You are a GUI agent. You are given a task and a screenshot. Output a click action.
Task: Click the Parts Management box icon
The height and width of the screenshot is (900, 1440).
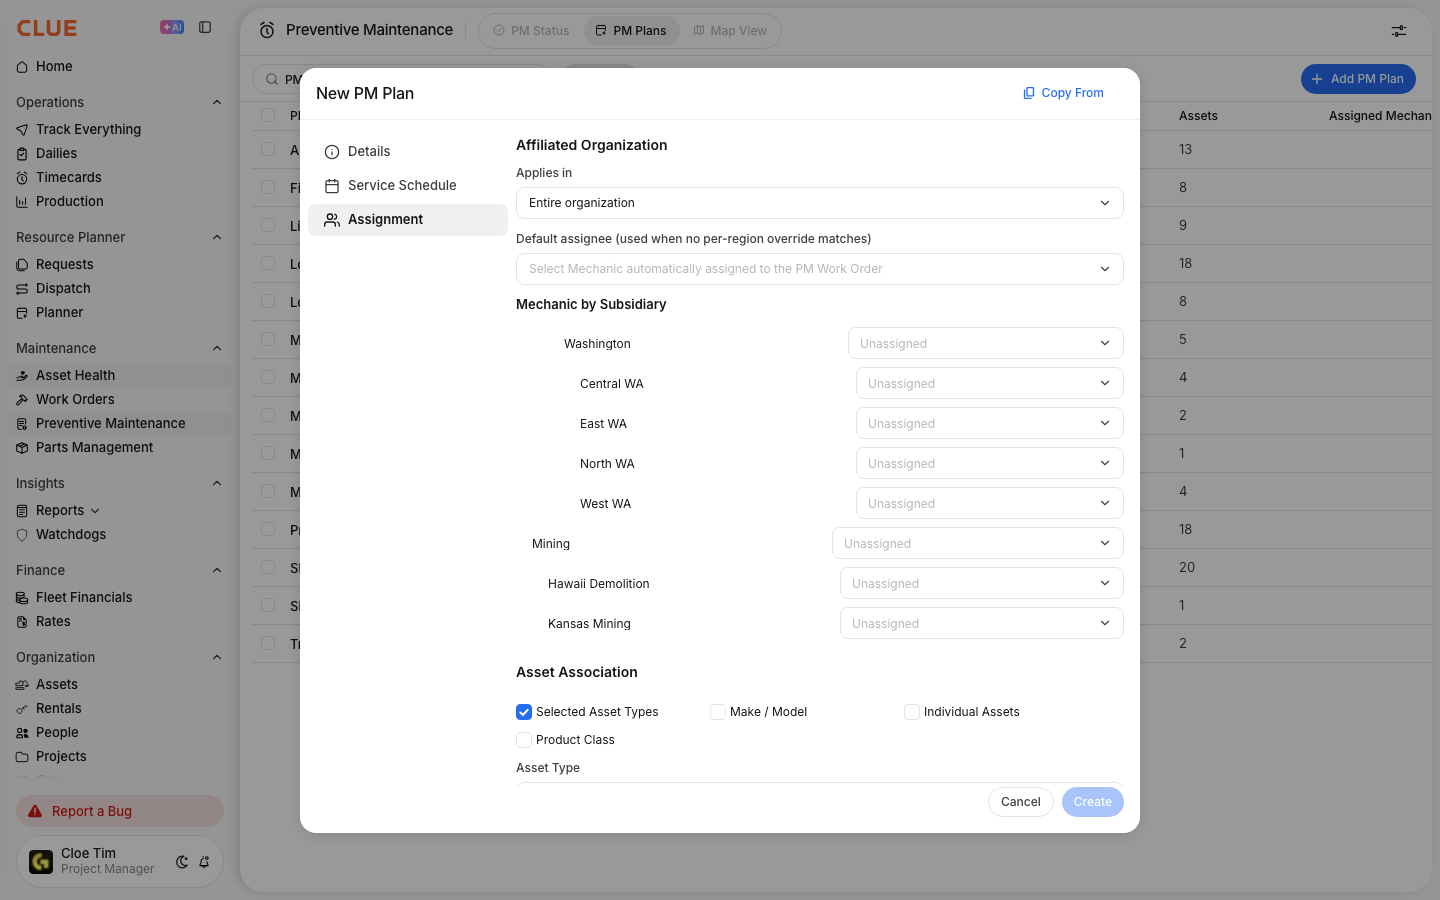tap(22, 447)
